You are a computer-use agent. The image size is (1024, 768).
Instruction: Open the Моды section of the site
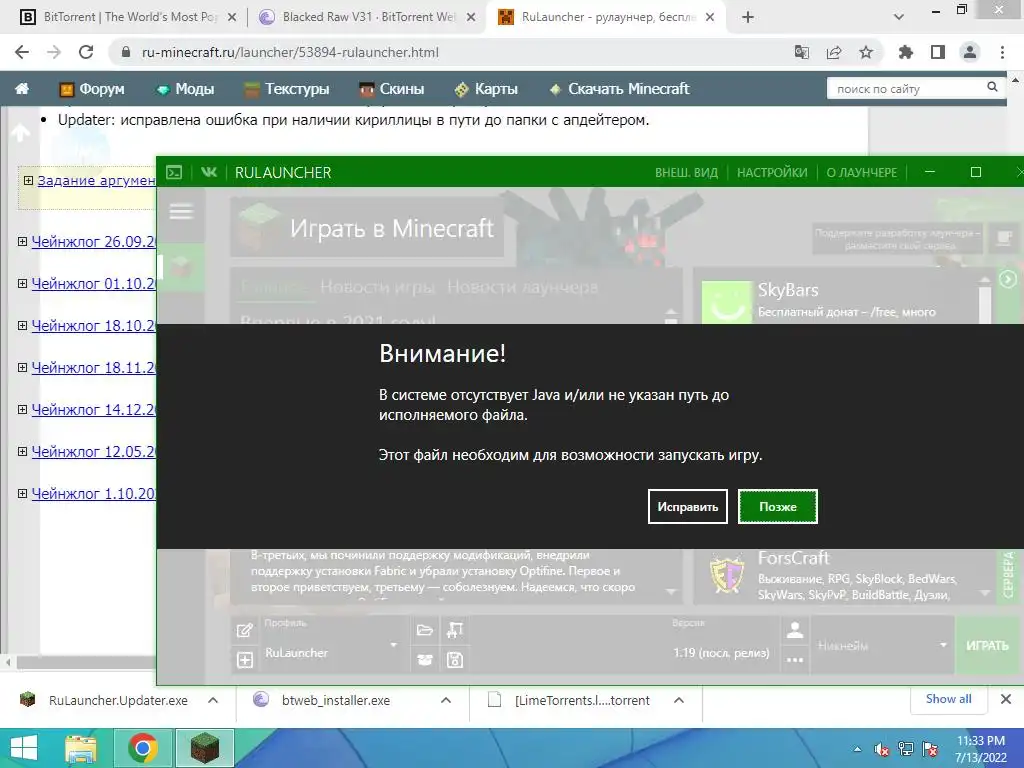pos(185,89)
